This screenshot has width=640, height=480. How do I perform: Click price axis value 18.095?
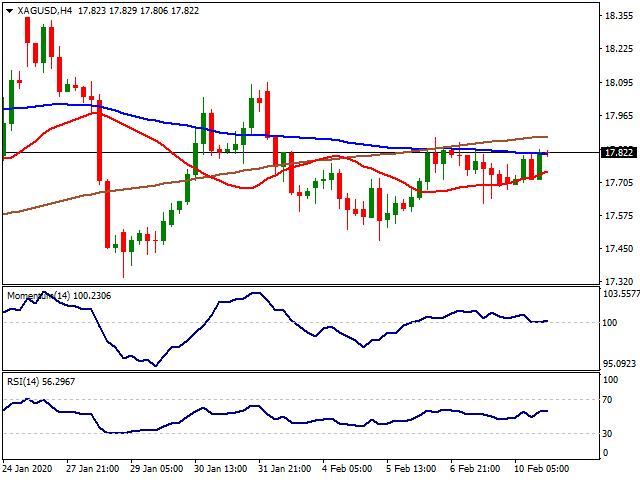pyautogui.click(x=619, y=83)
